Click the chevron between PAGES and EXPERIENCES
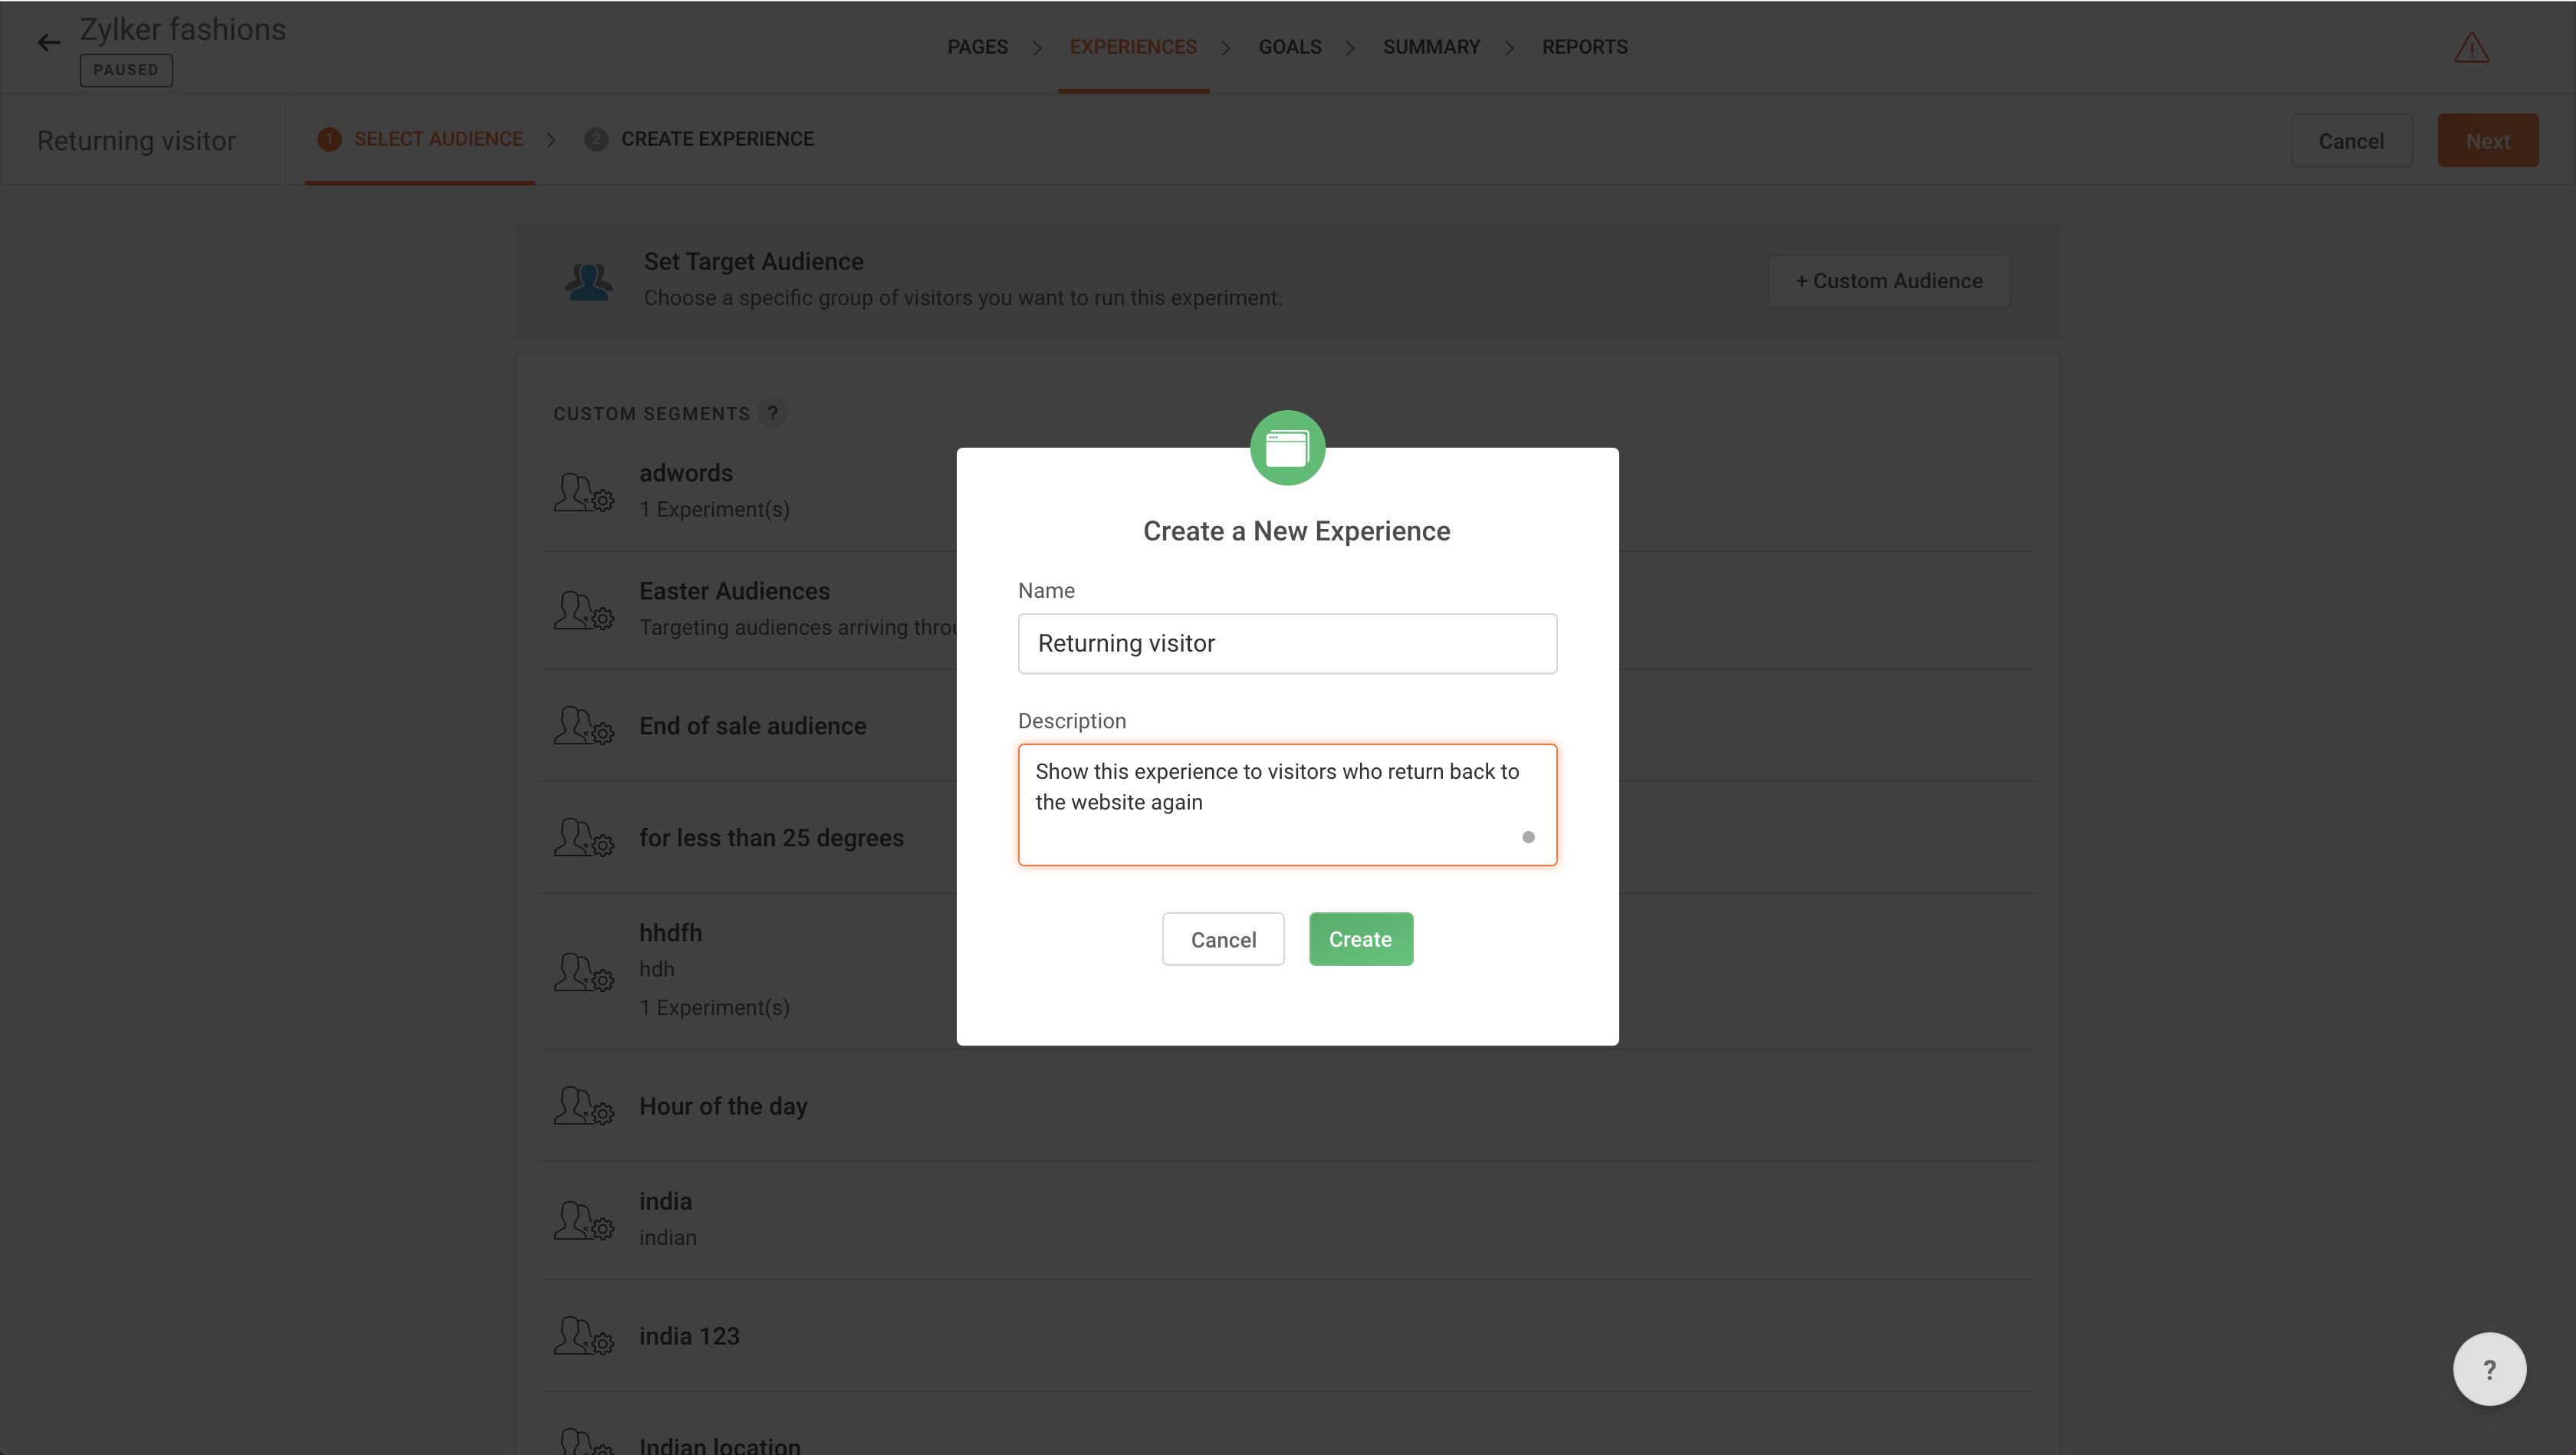This screenshot has height=1455, width=2576. click(x=1037, y=48)
